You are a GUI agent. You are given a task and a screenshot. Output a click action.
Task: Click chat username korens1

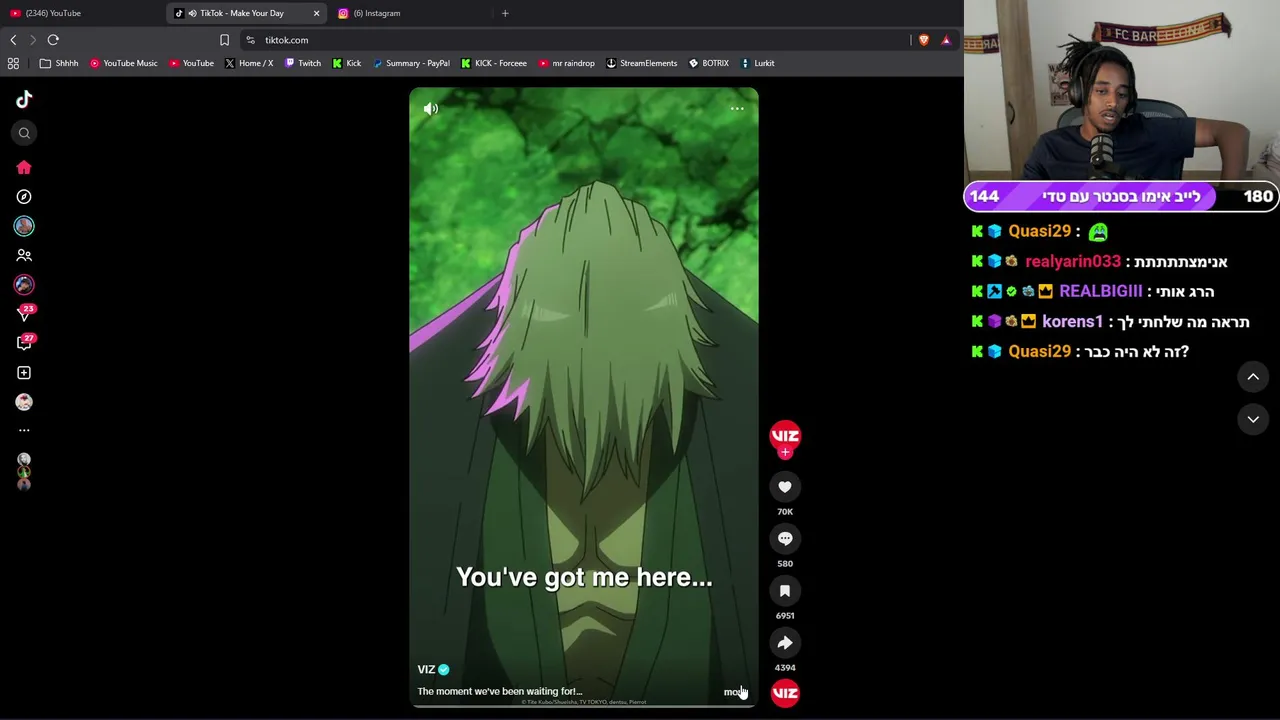[x=1072, y=322]
